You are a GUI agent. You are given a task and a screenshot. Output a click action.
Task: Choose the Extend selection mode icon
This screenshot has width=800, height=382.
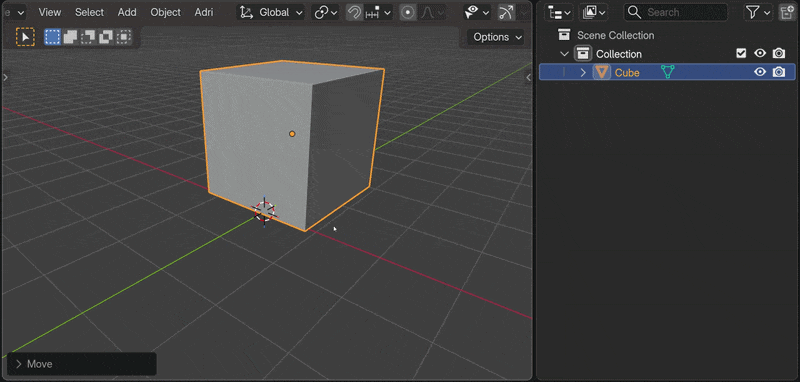70,37
